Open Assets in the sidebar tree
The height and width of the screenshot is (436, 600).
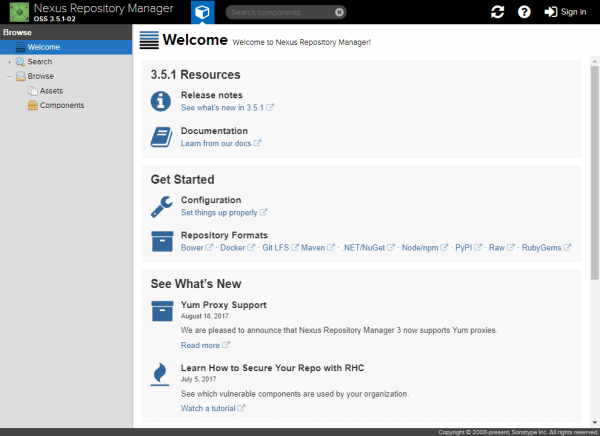(51, 91)
